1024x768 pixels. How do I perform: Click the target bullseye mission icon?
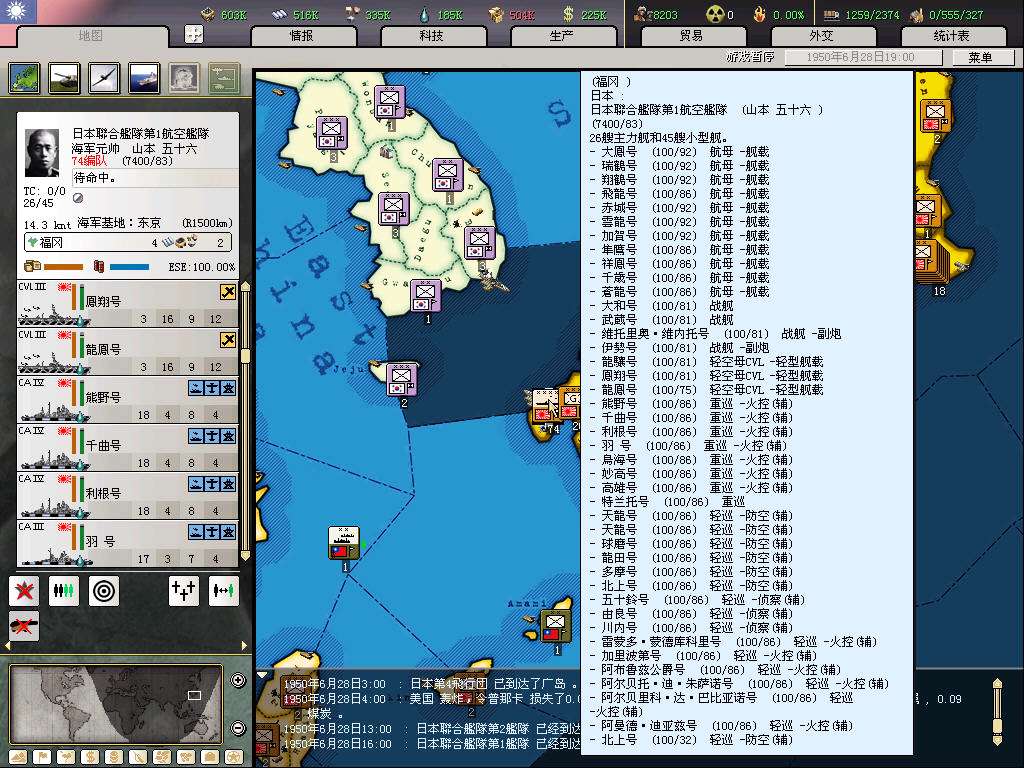pos(104,591)
